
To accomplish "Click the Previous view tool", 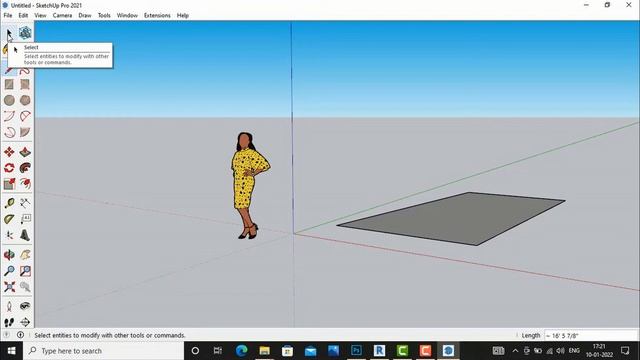I will pos(25,287).
